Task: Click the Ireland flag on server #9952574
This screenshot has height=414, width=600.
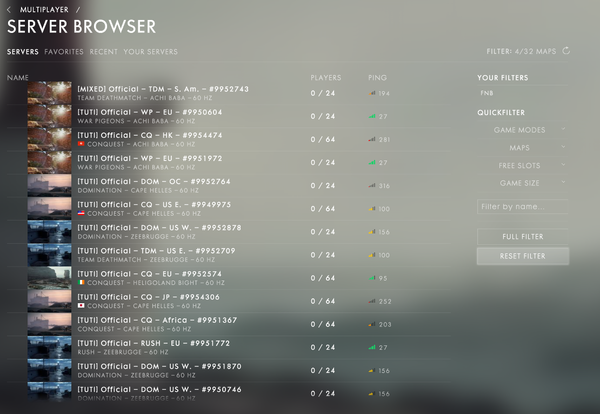Action: click(x=81, y=283)
